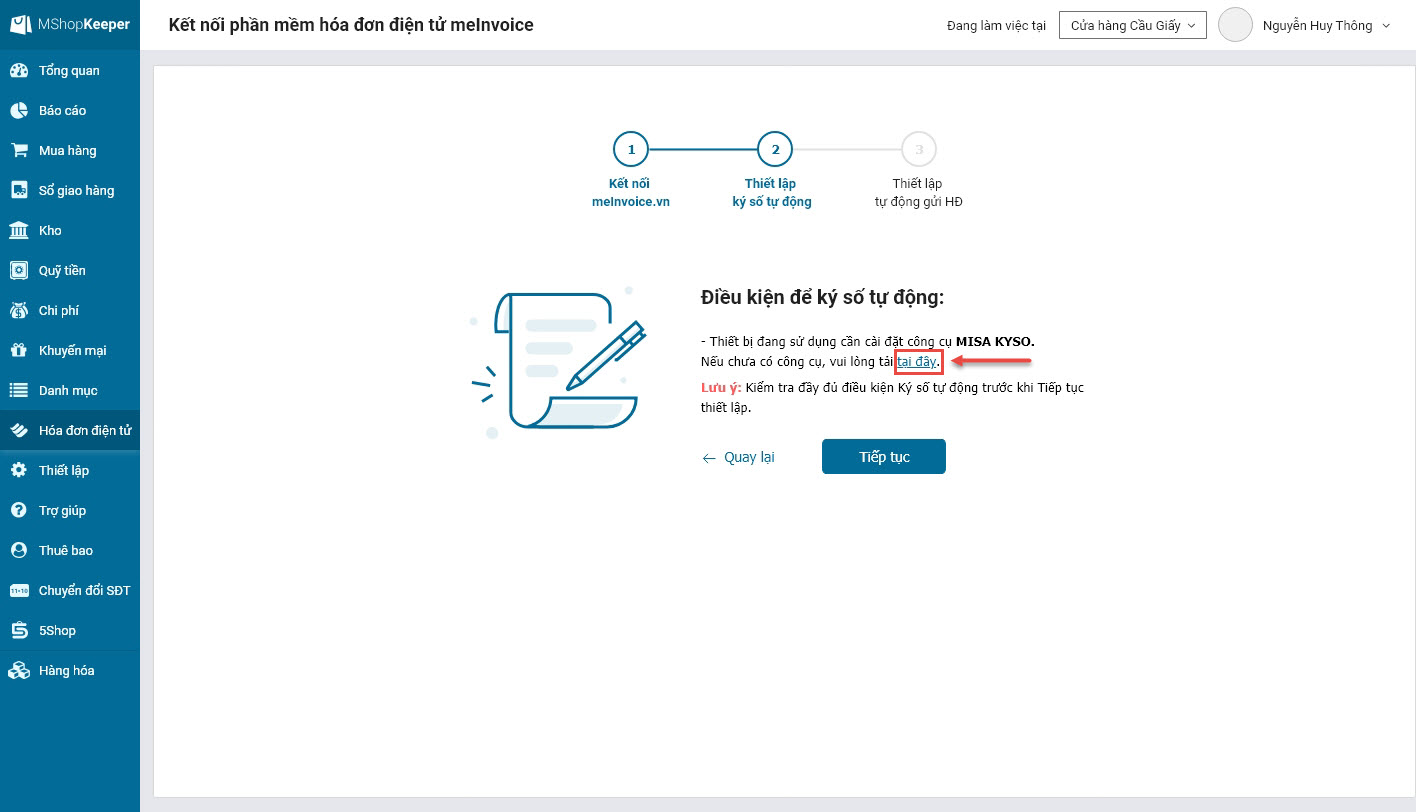Viewport: 1416px width, 812px height.
Task: Click the 5Shop icon
Action: click(19, 631)
